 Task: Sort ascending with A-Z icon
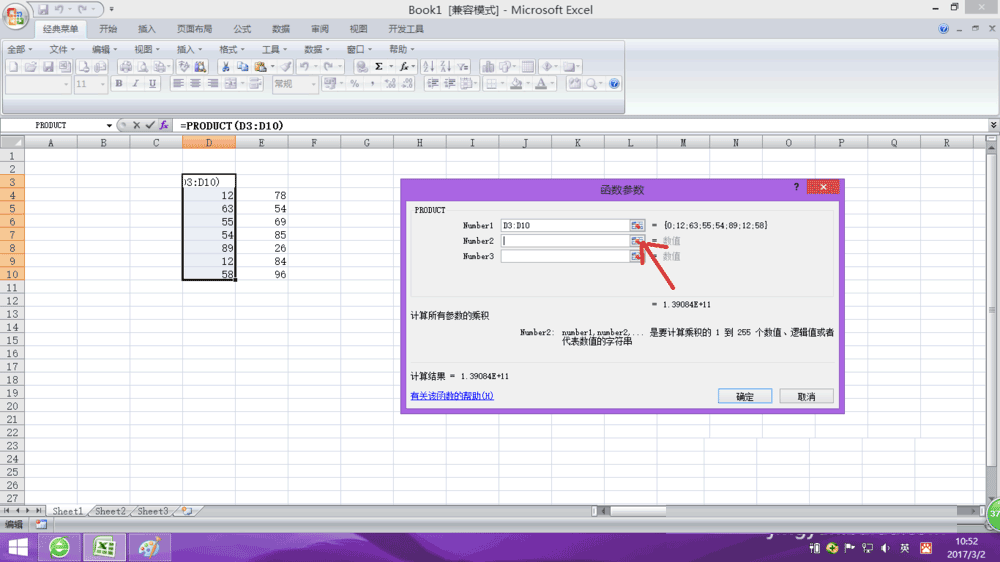pyautogui.click(x=429, y=66)
